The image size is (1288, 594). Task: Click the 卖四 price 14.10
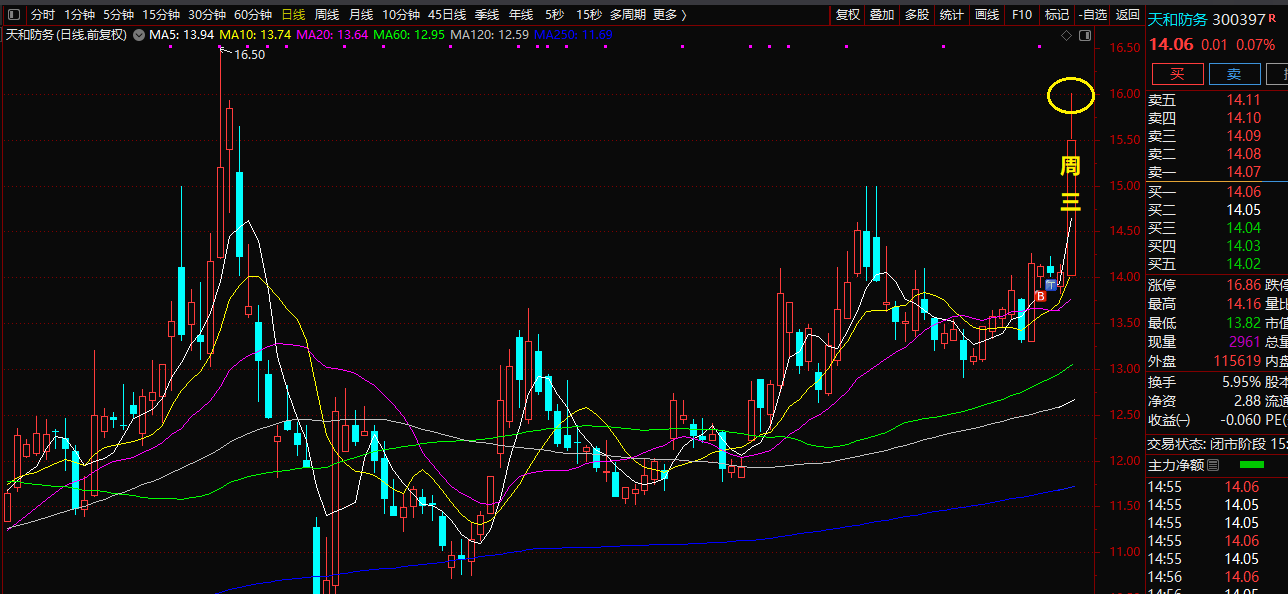click(1244, 118)
